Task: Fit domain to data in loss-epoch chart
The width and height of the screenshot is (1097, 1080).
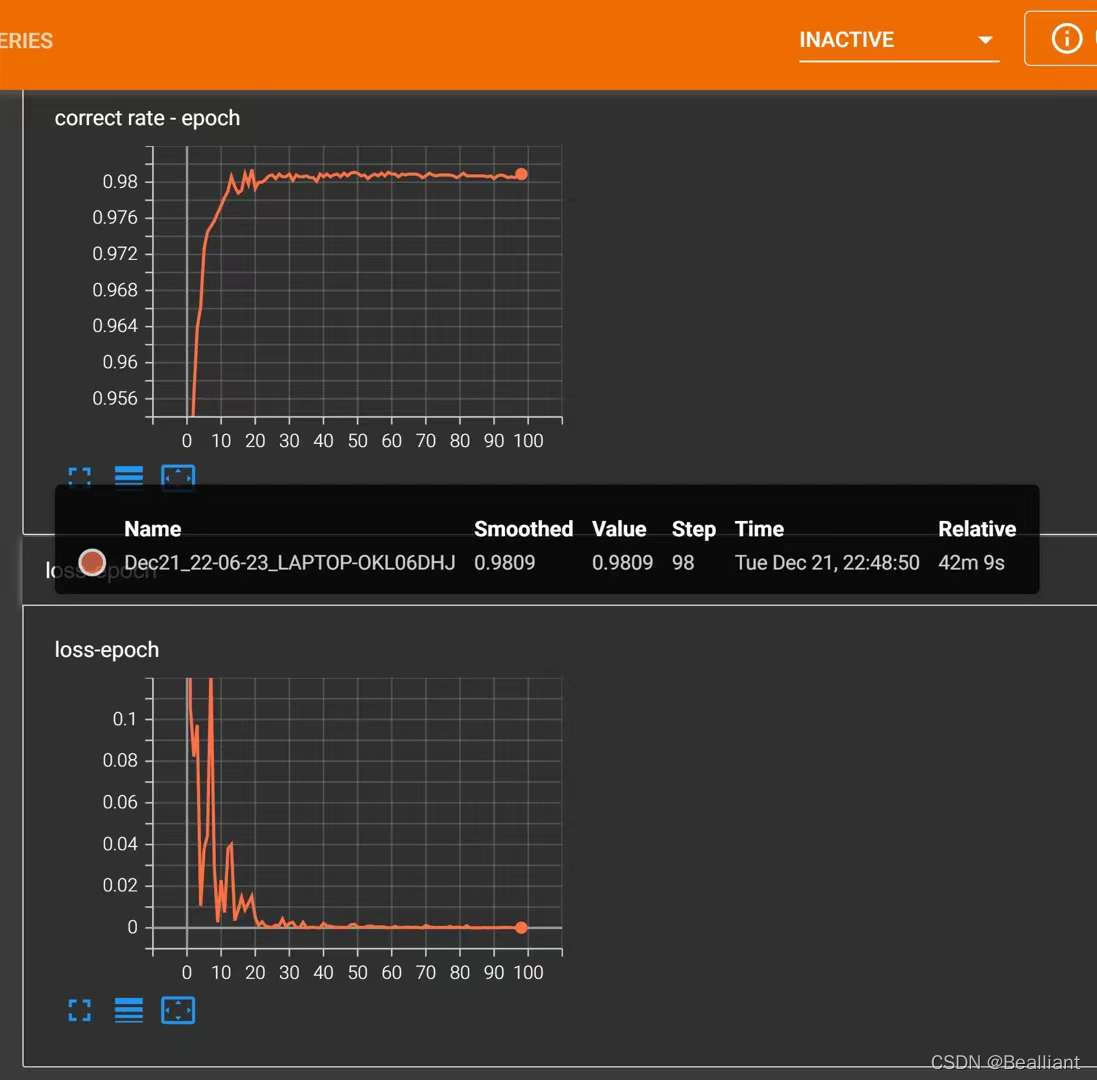Action: [178, 1010]
